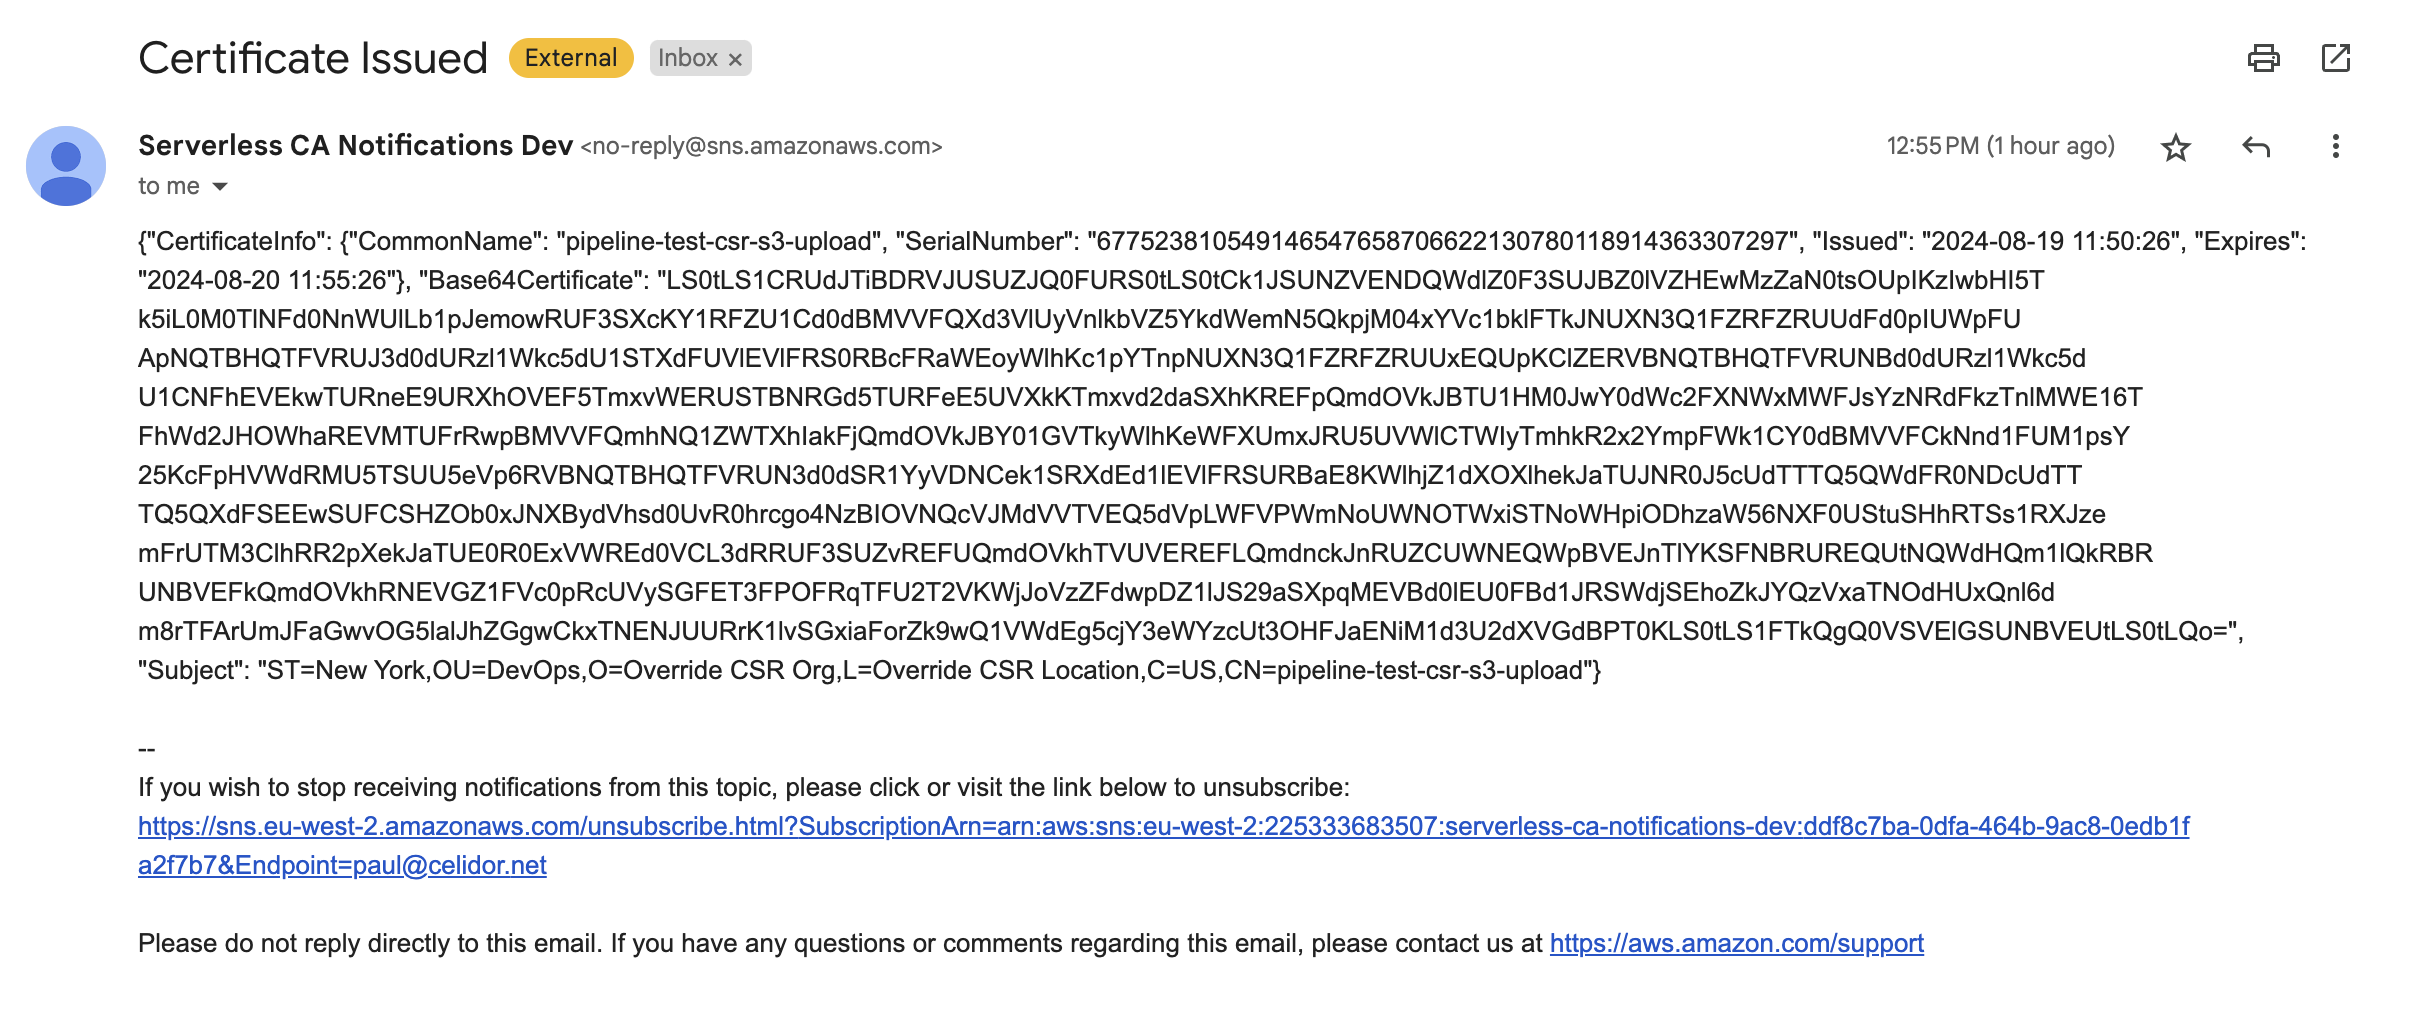The image size is (2418, 1012).
Task: Open the email in a new window
Action: (x=2336, y=58)
